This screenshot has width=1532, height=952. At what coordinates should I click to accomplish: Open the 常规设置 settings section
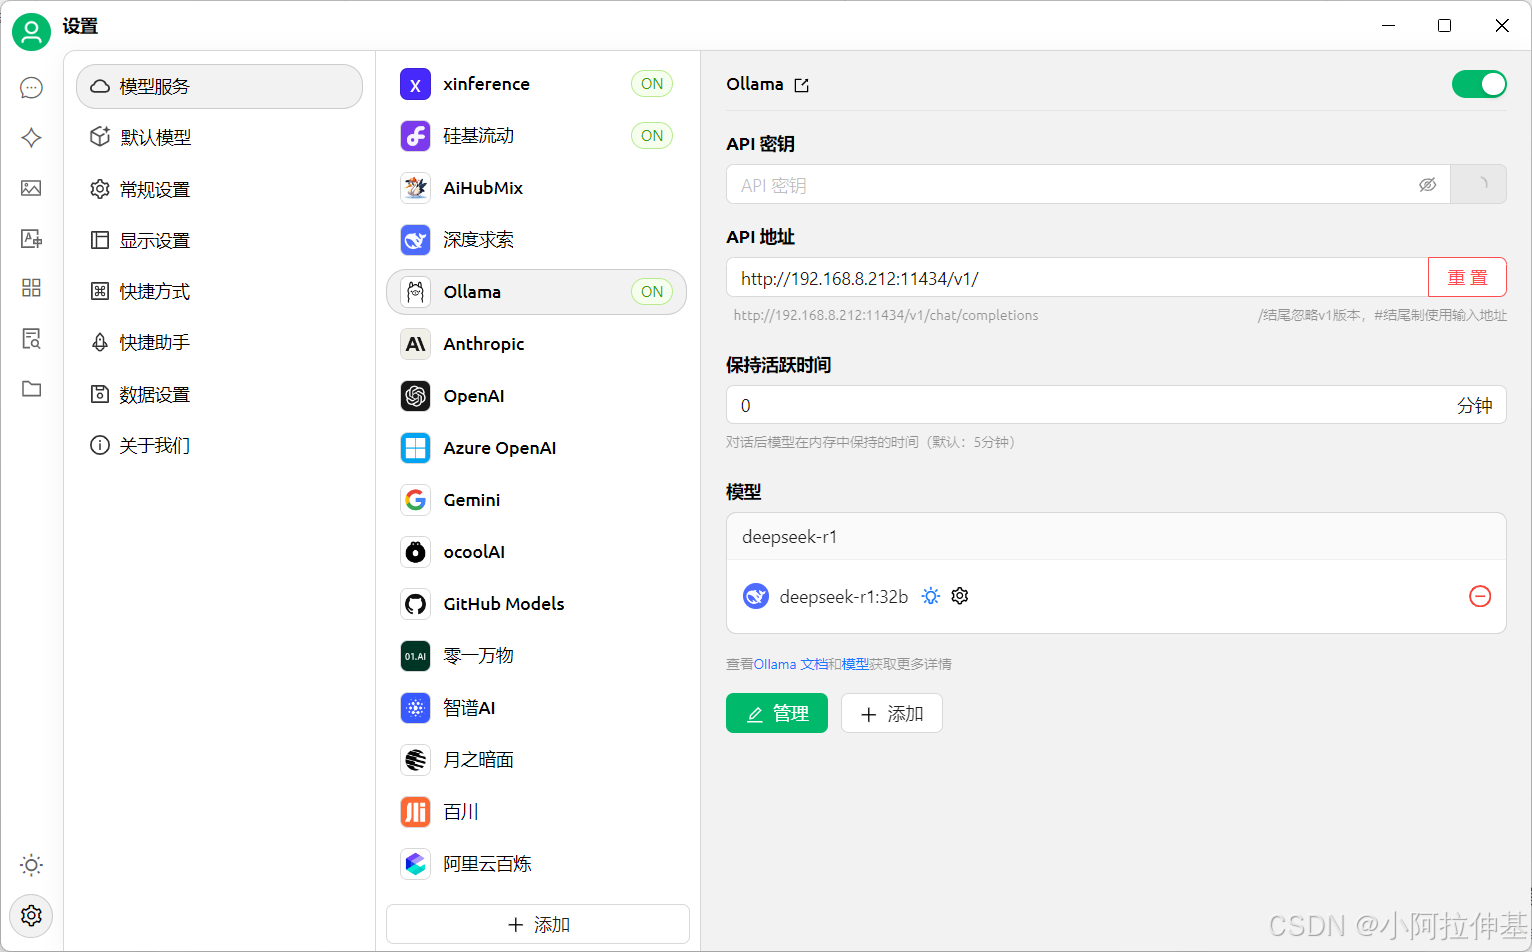click(219, 189)
